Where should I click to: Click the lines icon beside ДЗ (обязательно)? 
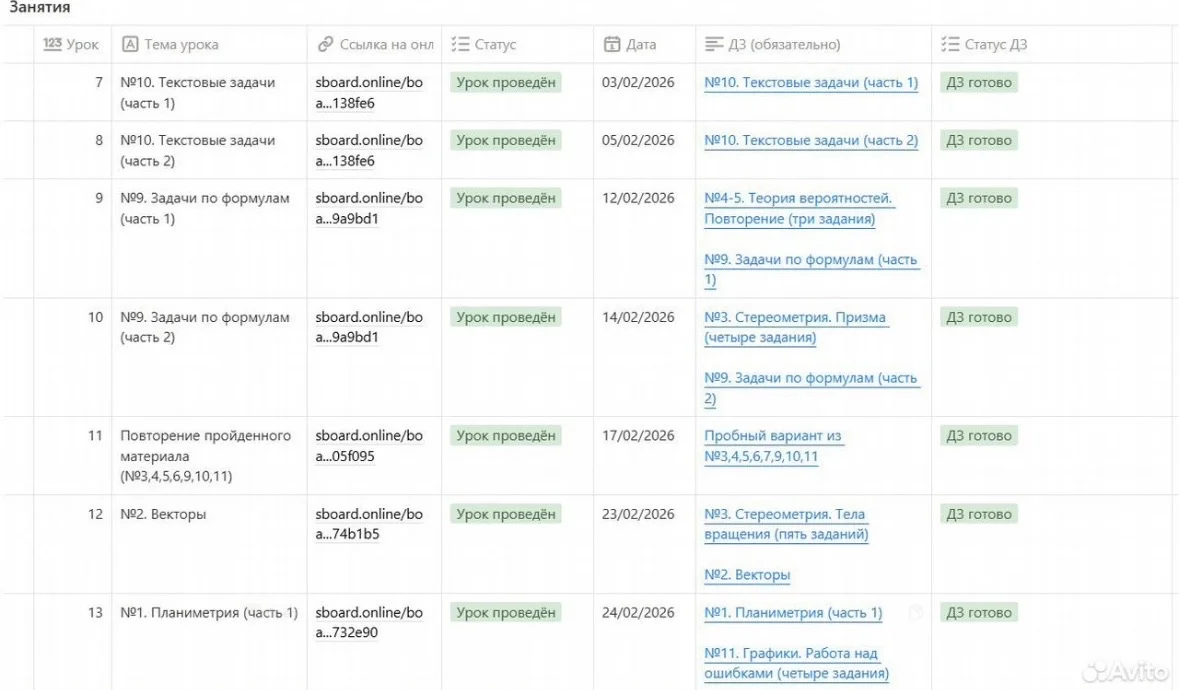pyautogui.click(x=714, y=44)
